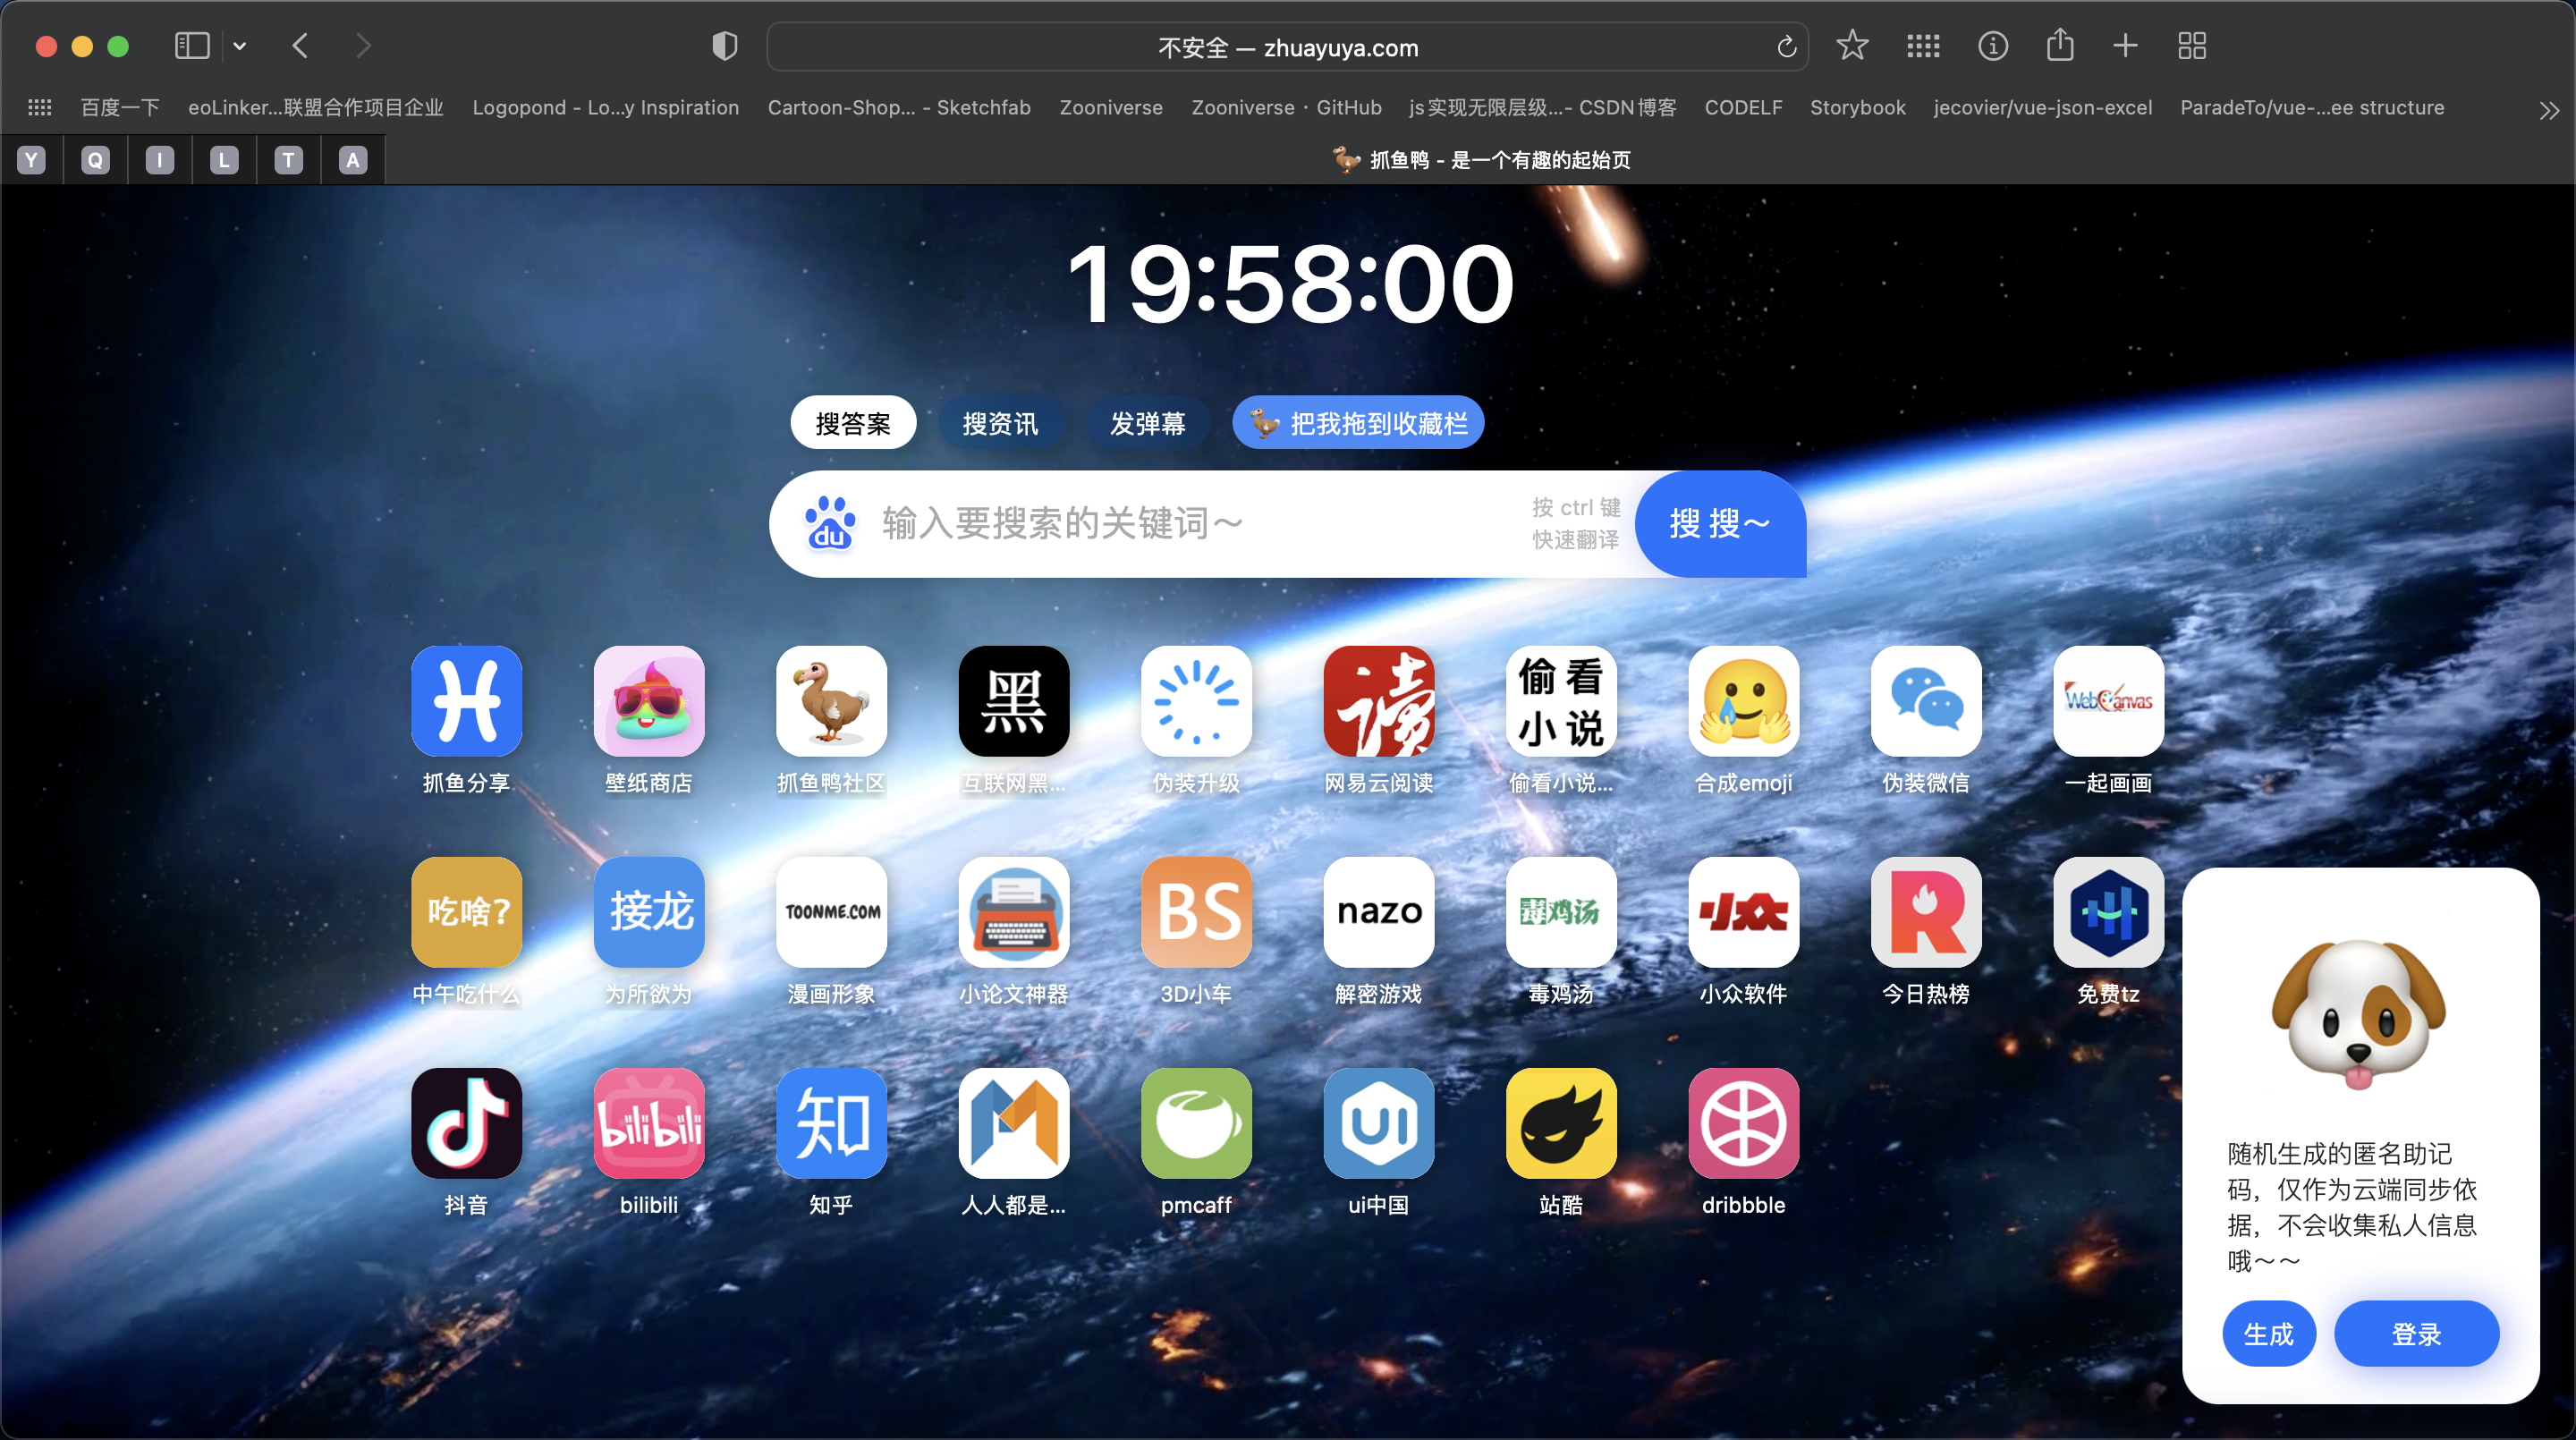The width and height of the screenshot is (2576, 1440).
Task: Open the 人人都是 icon
Action: [1014, 1123]
